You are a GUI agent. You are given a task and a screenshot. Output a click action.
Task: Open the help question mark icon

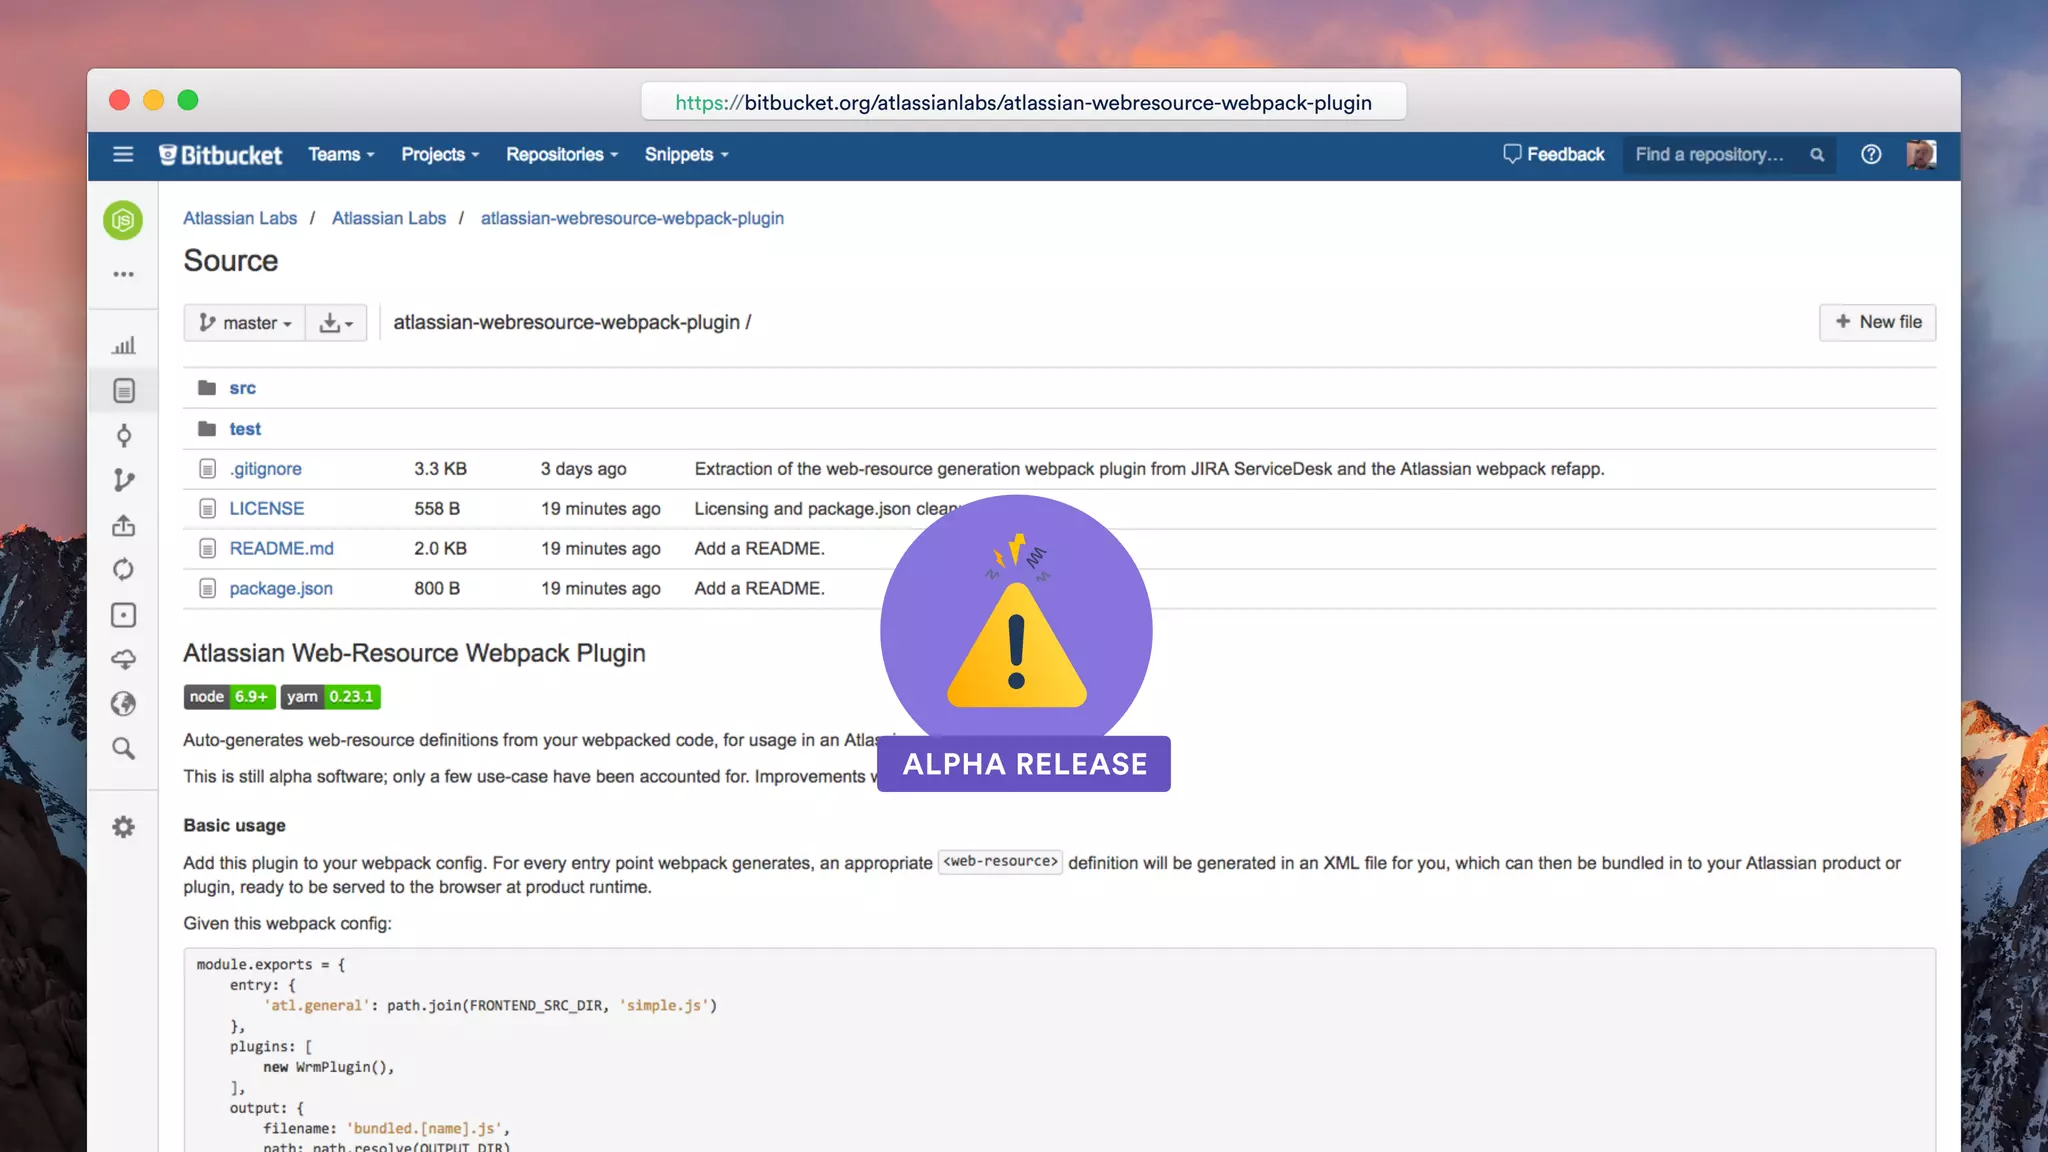click(1871, 155)
